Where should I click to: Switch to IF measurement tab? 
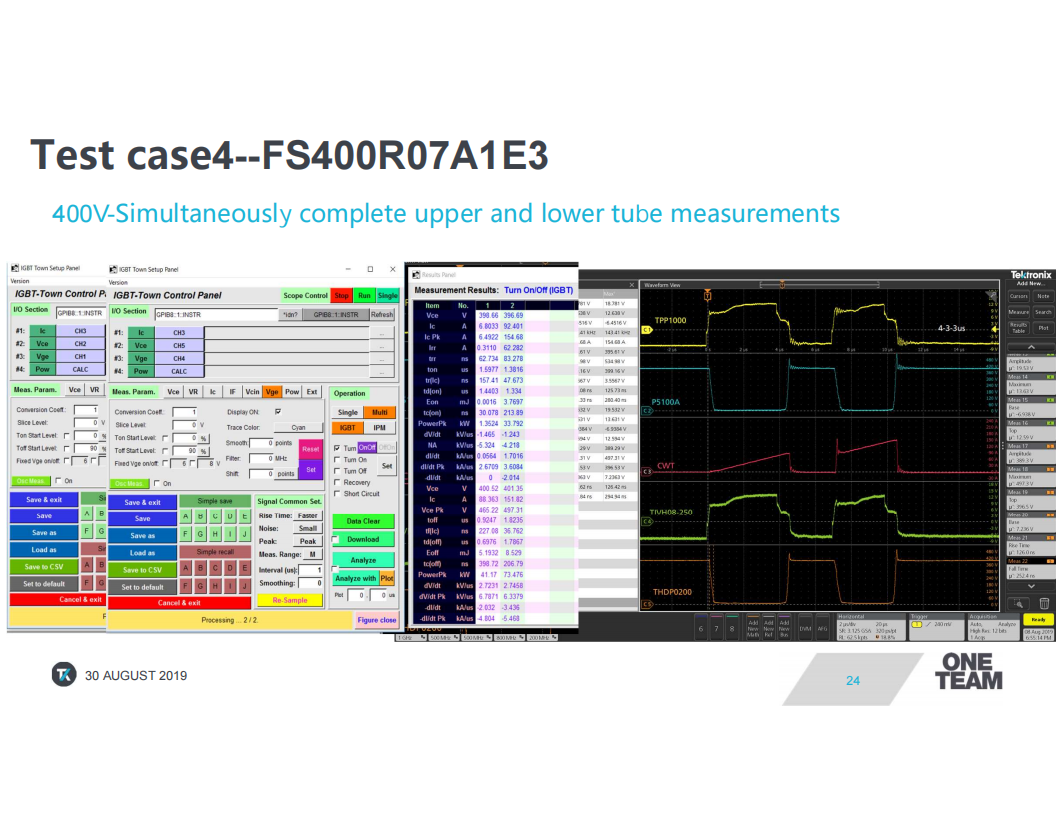pyautogui.click(x=232, y=392)
